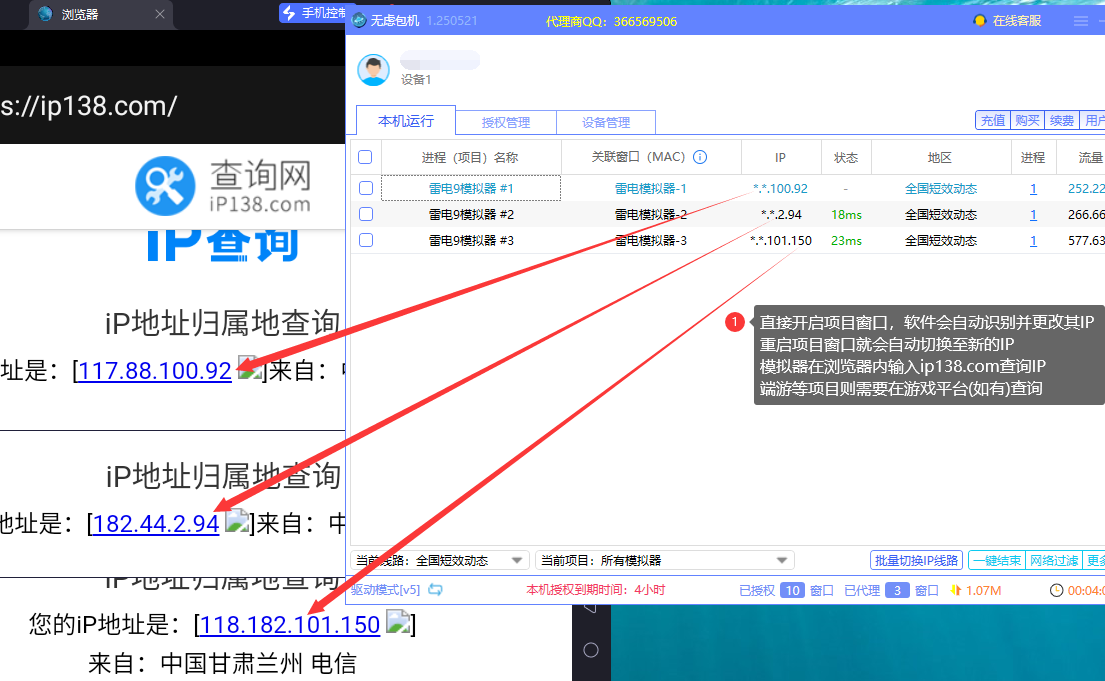Click the globe icon on the 浏览器 tab
This screenshot has height=681, width=1105.
45,14
